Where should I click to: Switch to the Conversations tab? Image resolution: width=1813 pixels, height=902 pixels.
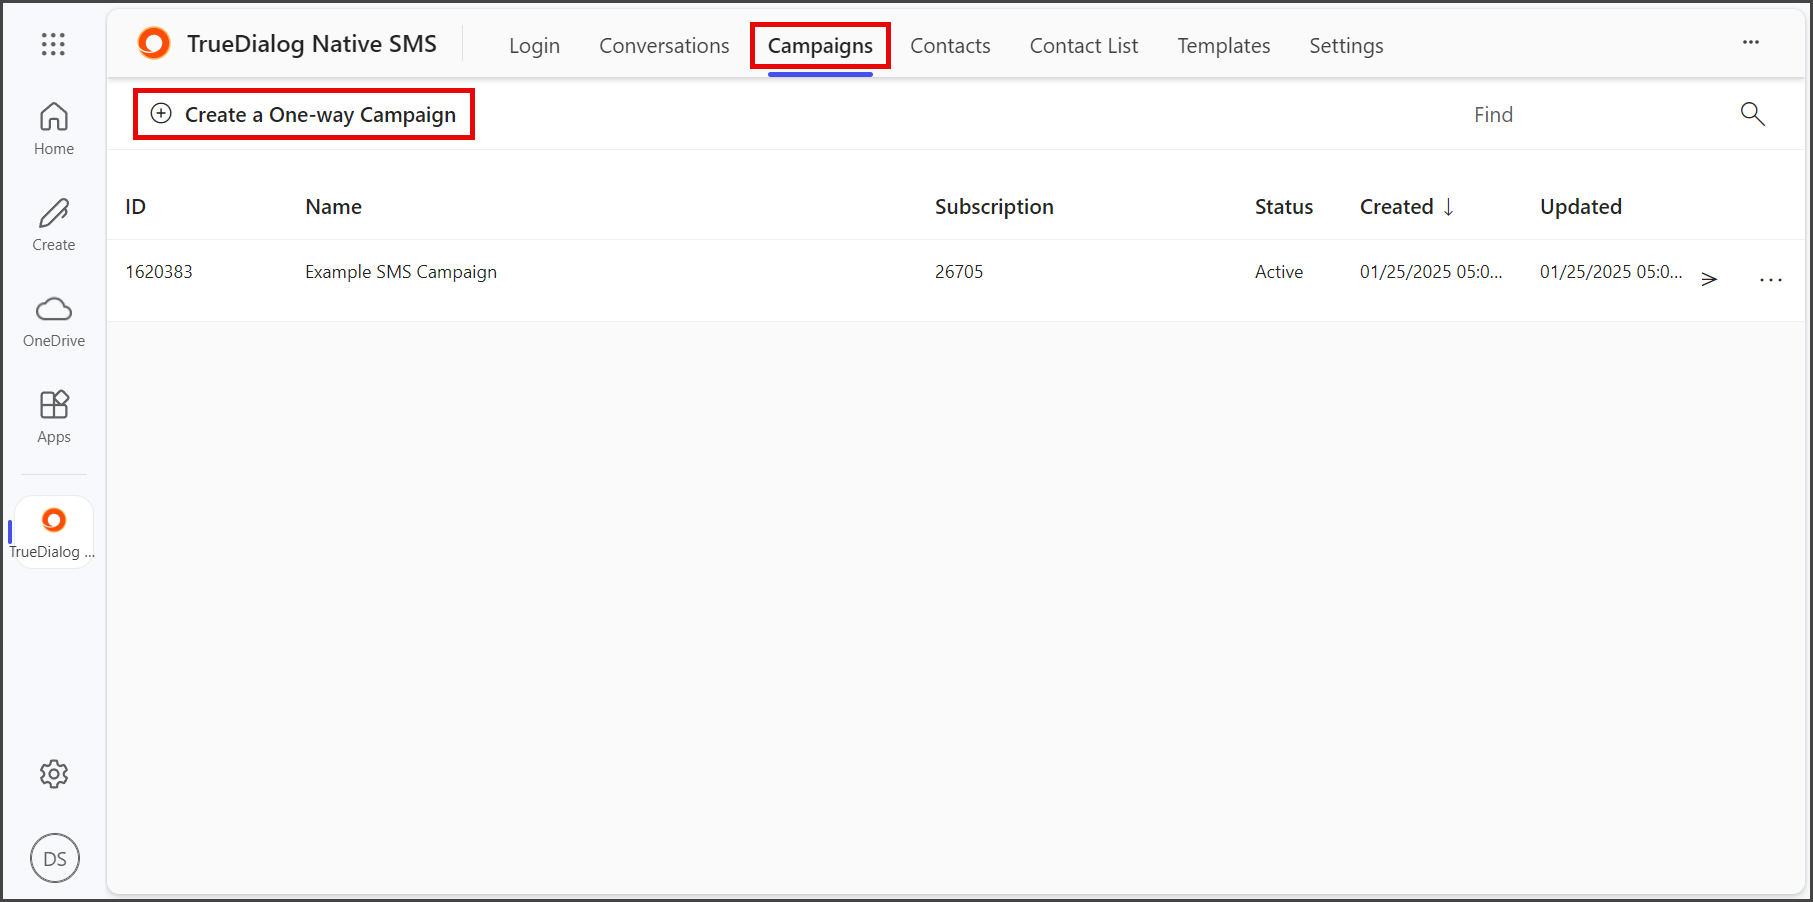click(x=664, y=46)
